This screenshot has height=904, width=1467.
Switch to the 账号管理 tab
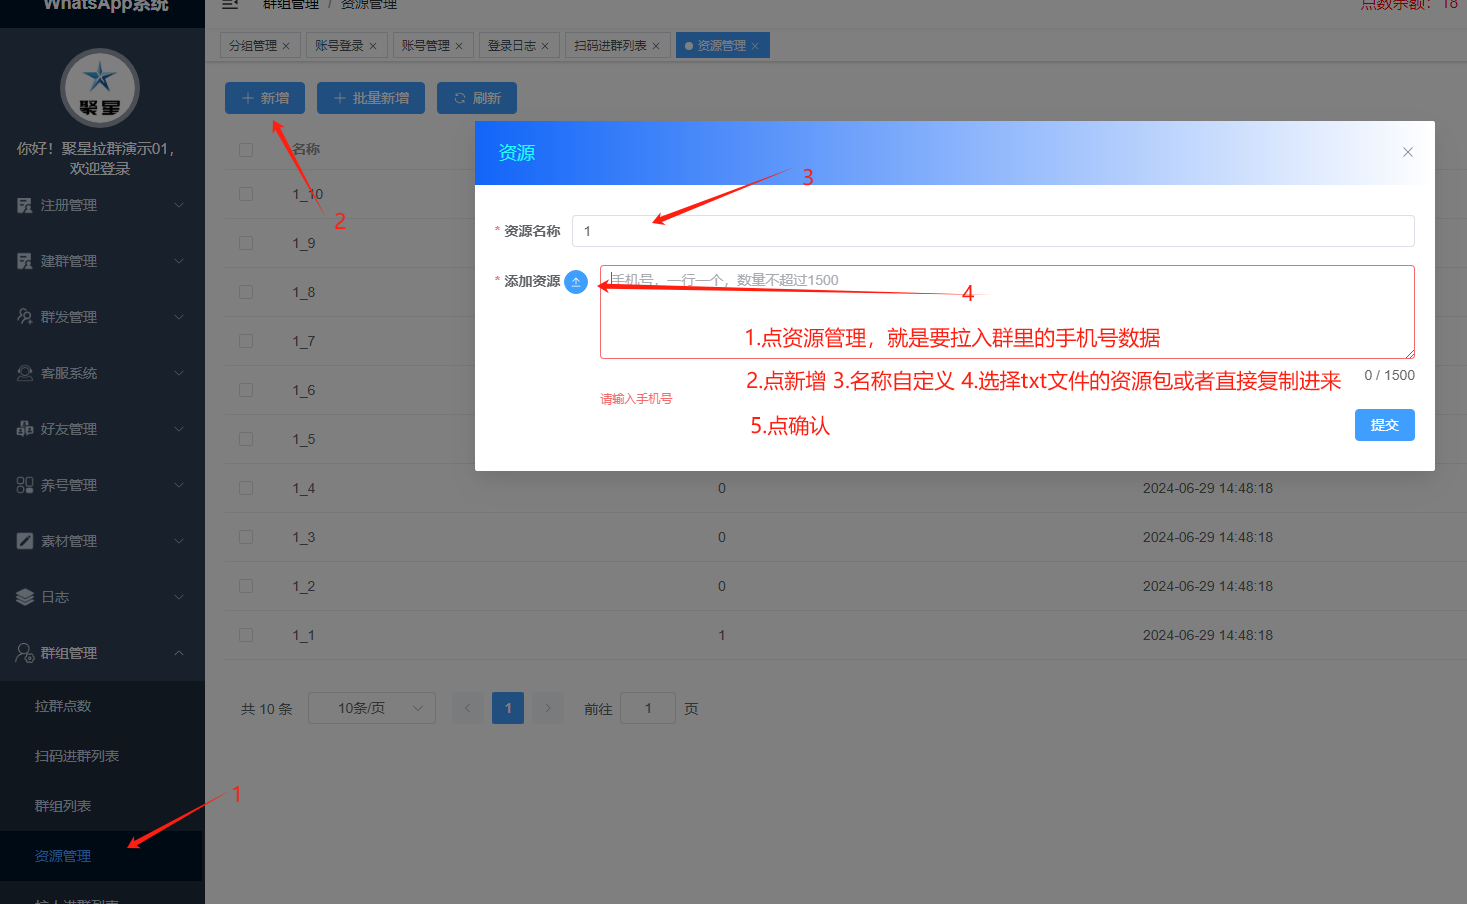click(426, 45)
